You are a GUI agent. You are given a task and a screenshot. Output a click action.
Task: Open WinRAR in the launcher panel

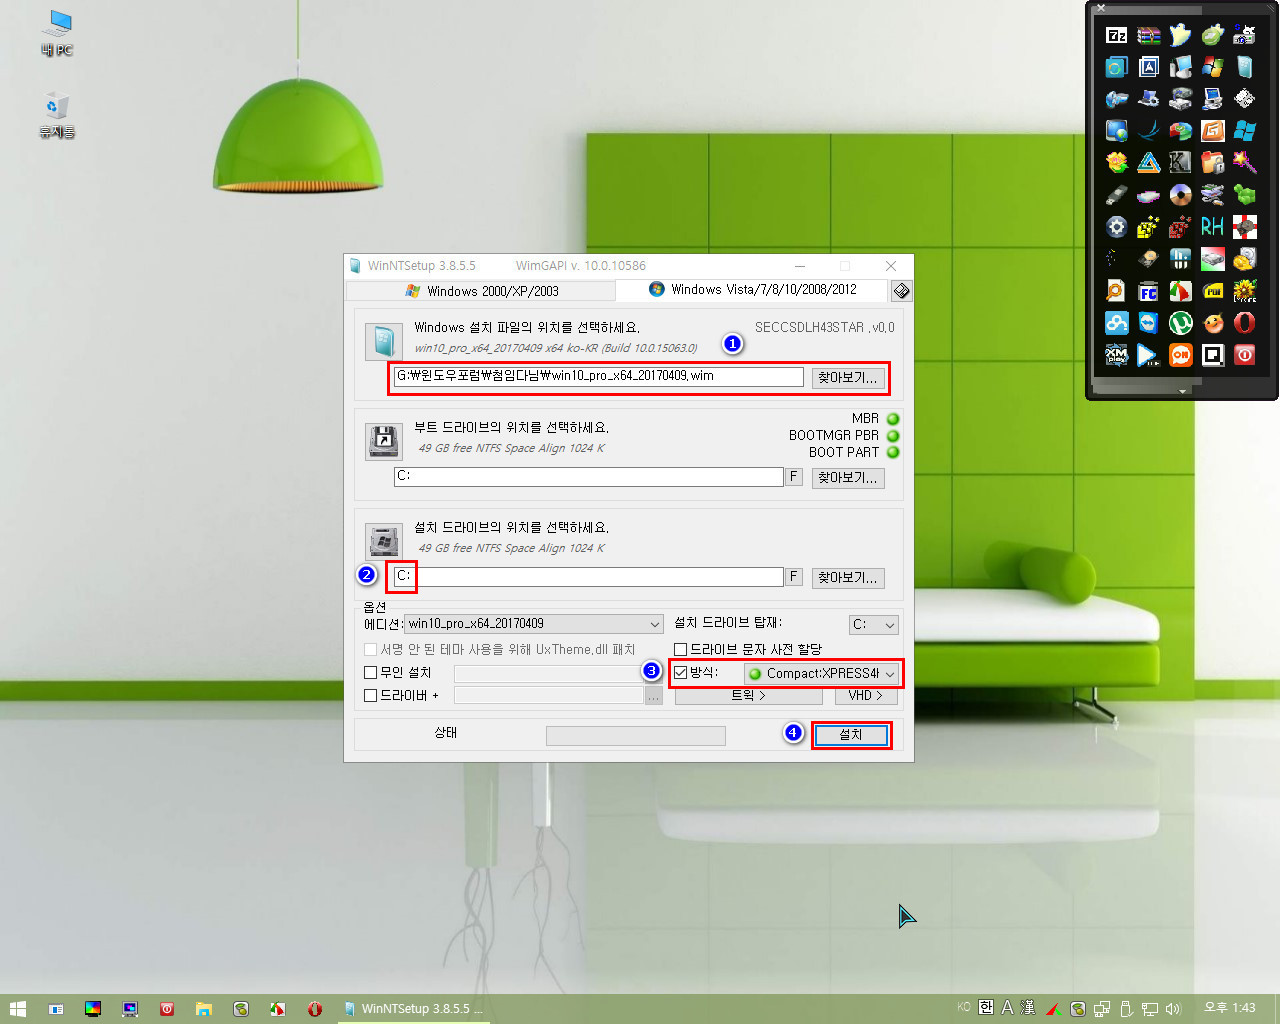pyautogui.click(x=1149, y=35)
